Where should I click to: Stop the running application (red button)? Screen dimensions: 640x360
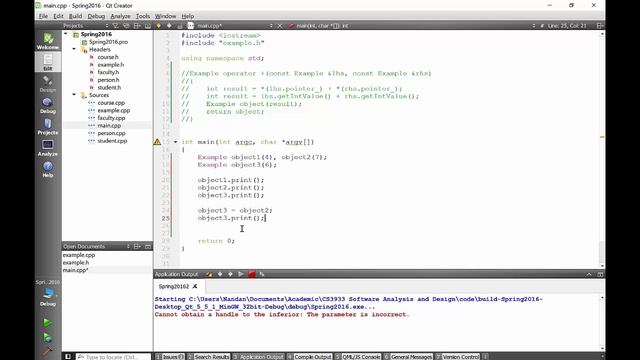click(x=252, y=274)
